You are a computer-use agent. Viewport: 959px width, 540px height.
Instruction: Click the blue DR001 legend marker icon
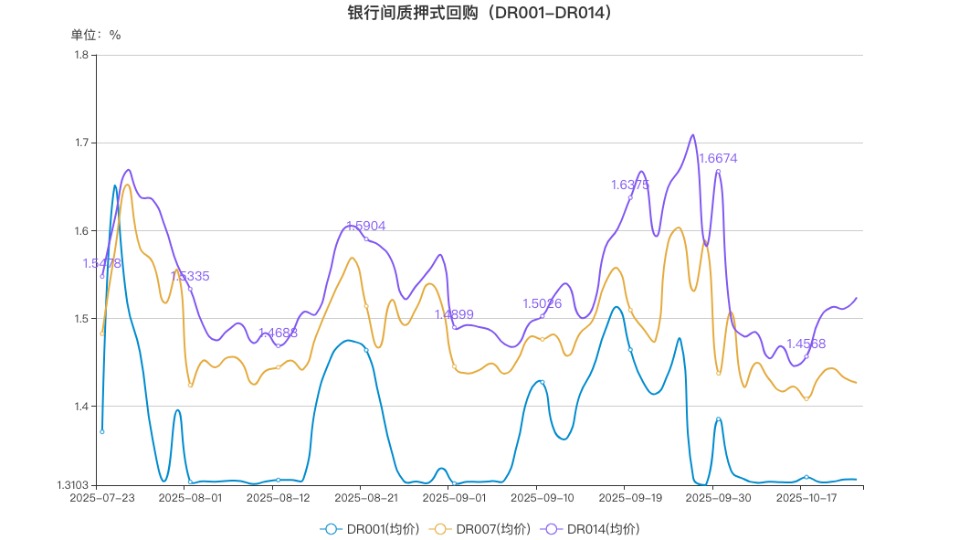click(332, 529)
